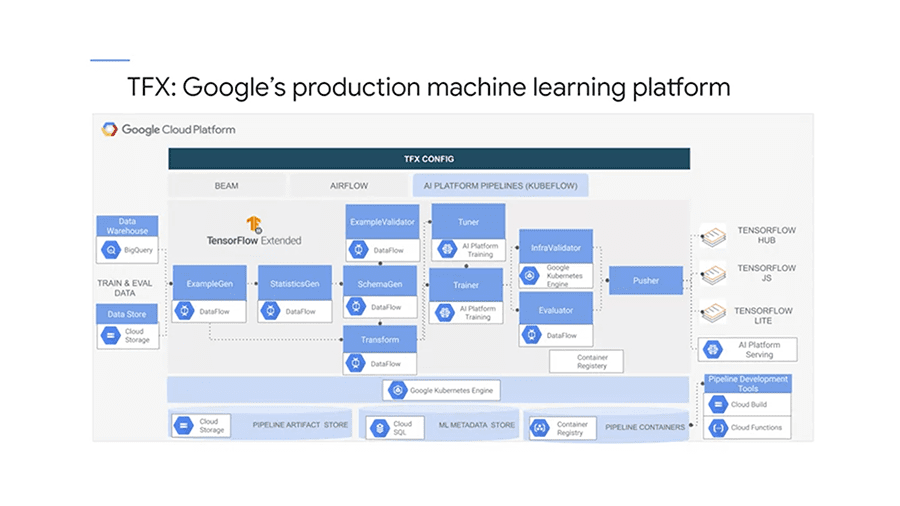
Task: Click the Cloud Build icon
Action: point(717,404)
